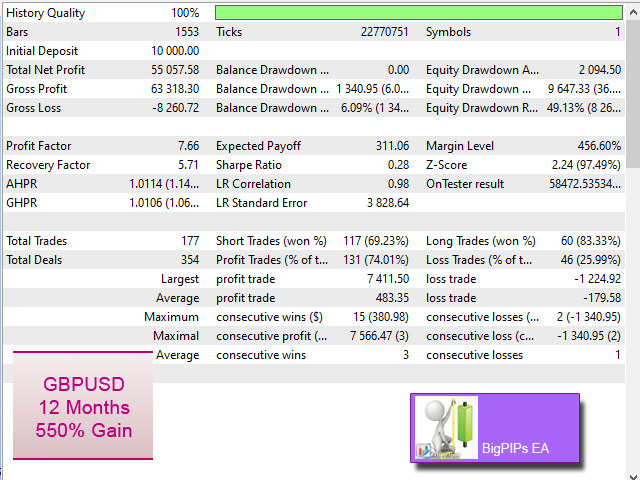Select maximum consecutive losses value 2 (-1 340.95)
Viewport: 640px width, 480px height.
[589, 317]
